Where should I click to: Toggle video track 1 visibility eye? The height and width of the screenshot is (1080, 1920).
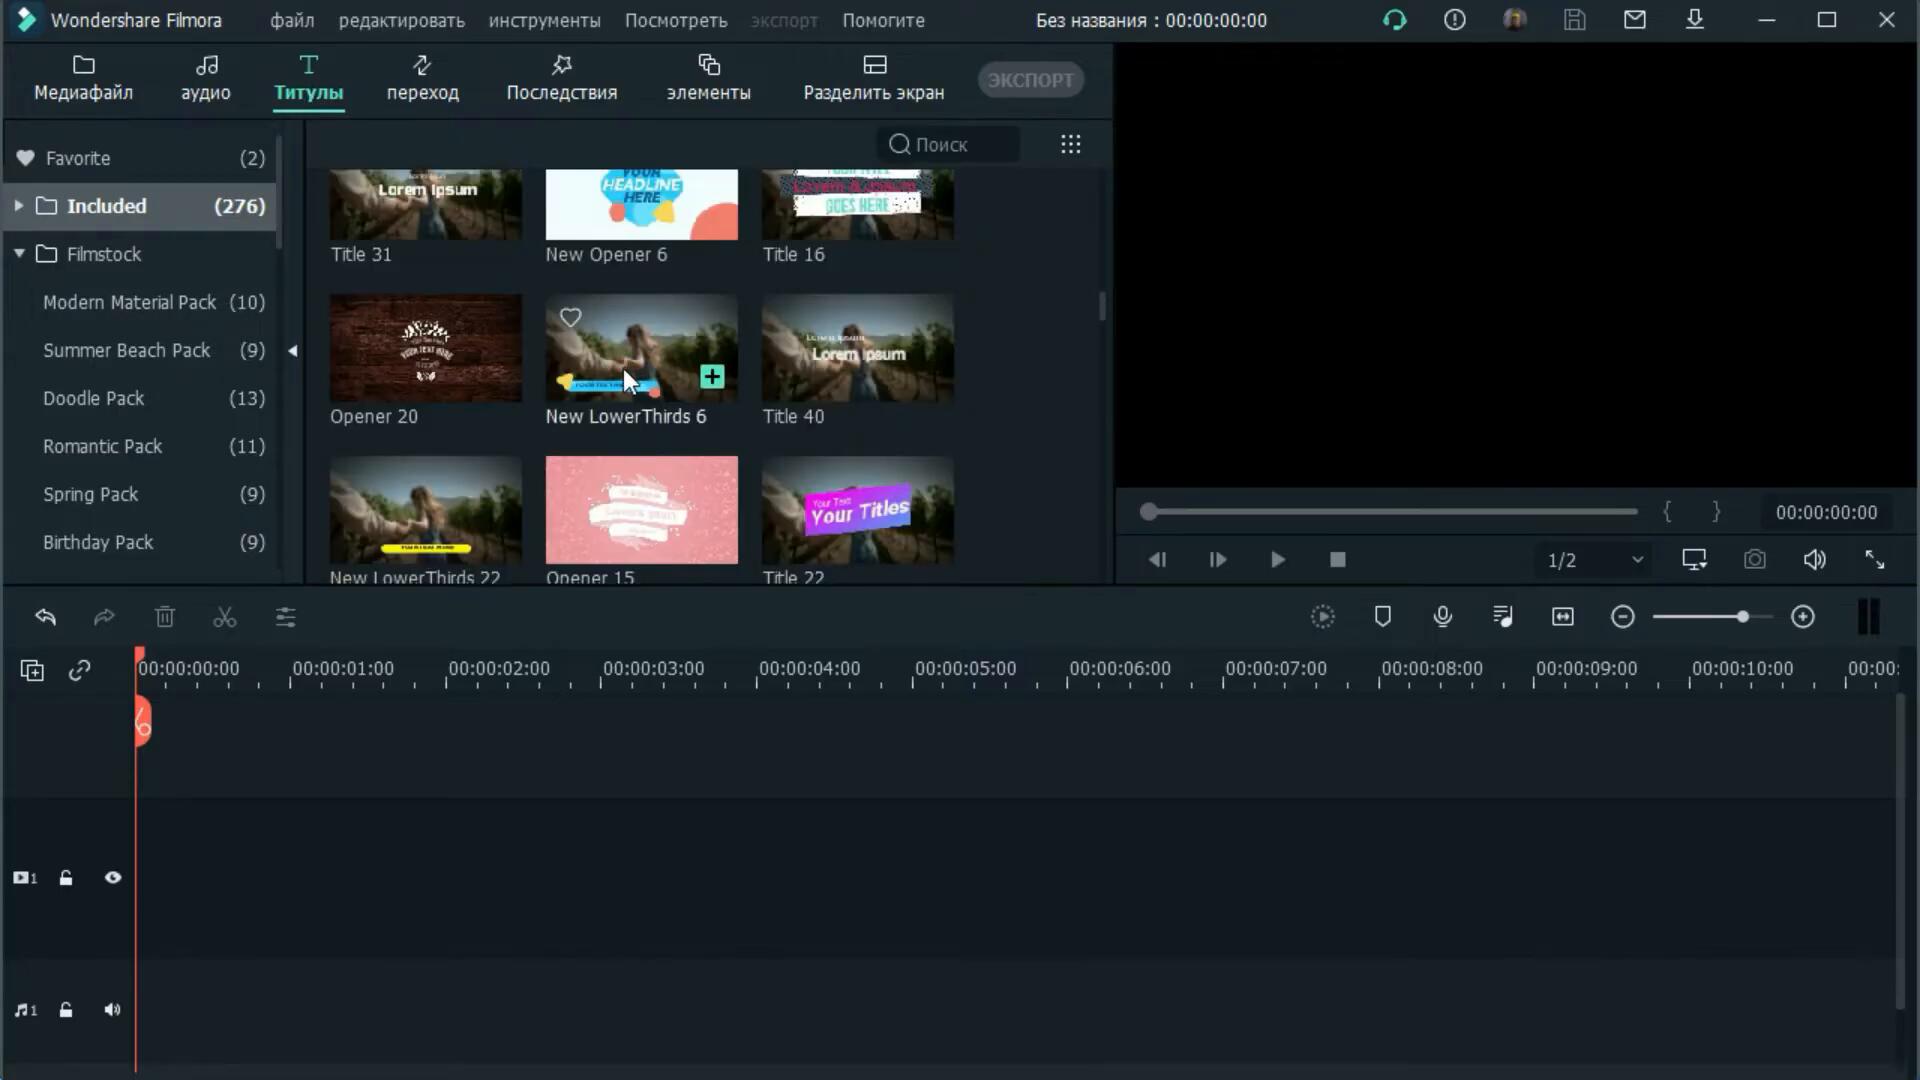point(113,877)
